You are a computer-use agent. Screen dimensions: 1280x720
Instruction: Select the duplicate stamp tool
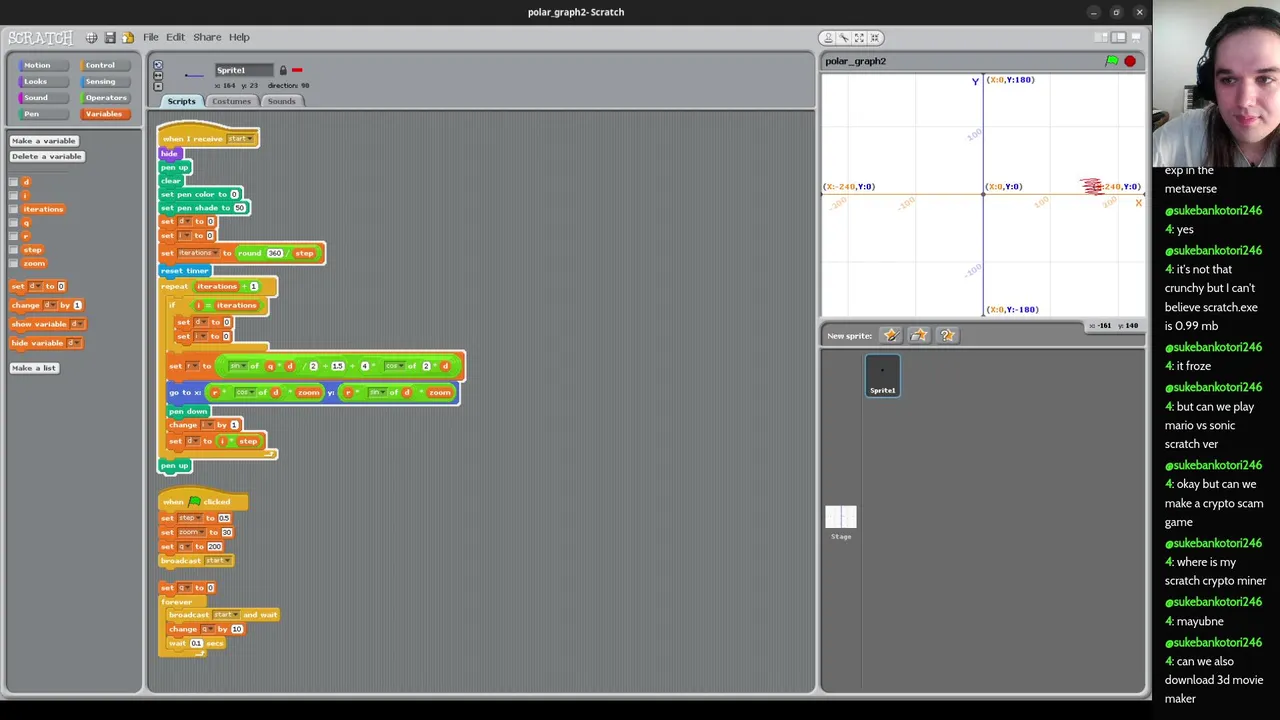828,38
